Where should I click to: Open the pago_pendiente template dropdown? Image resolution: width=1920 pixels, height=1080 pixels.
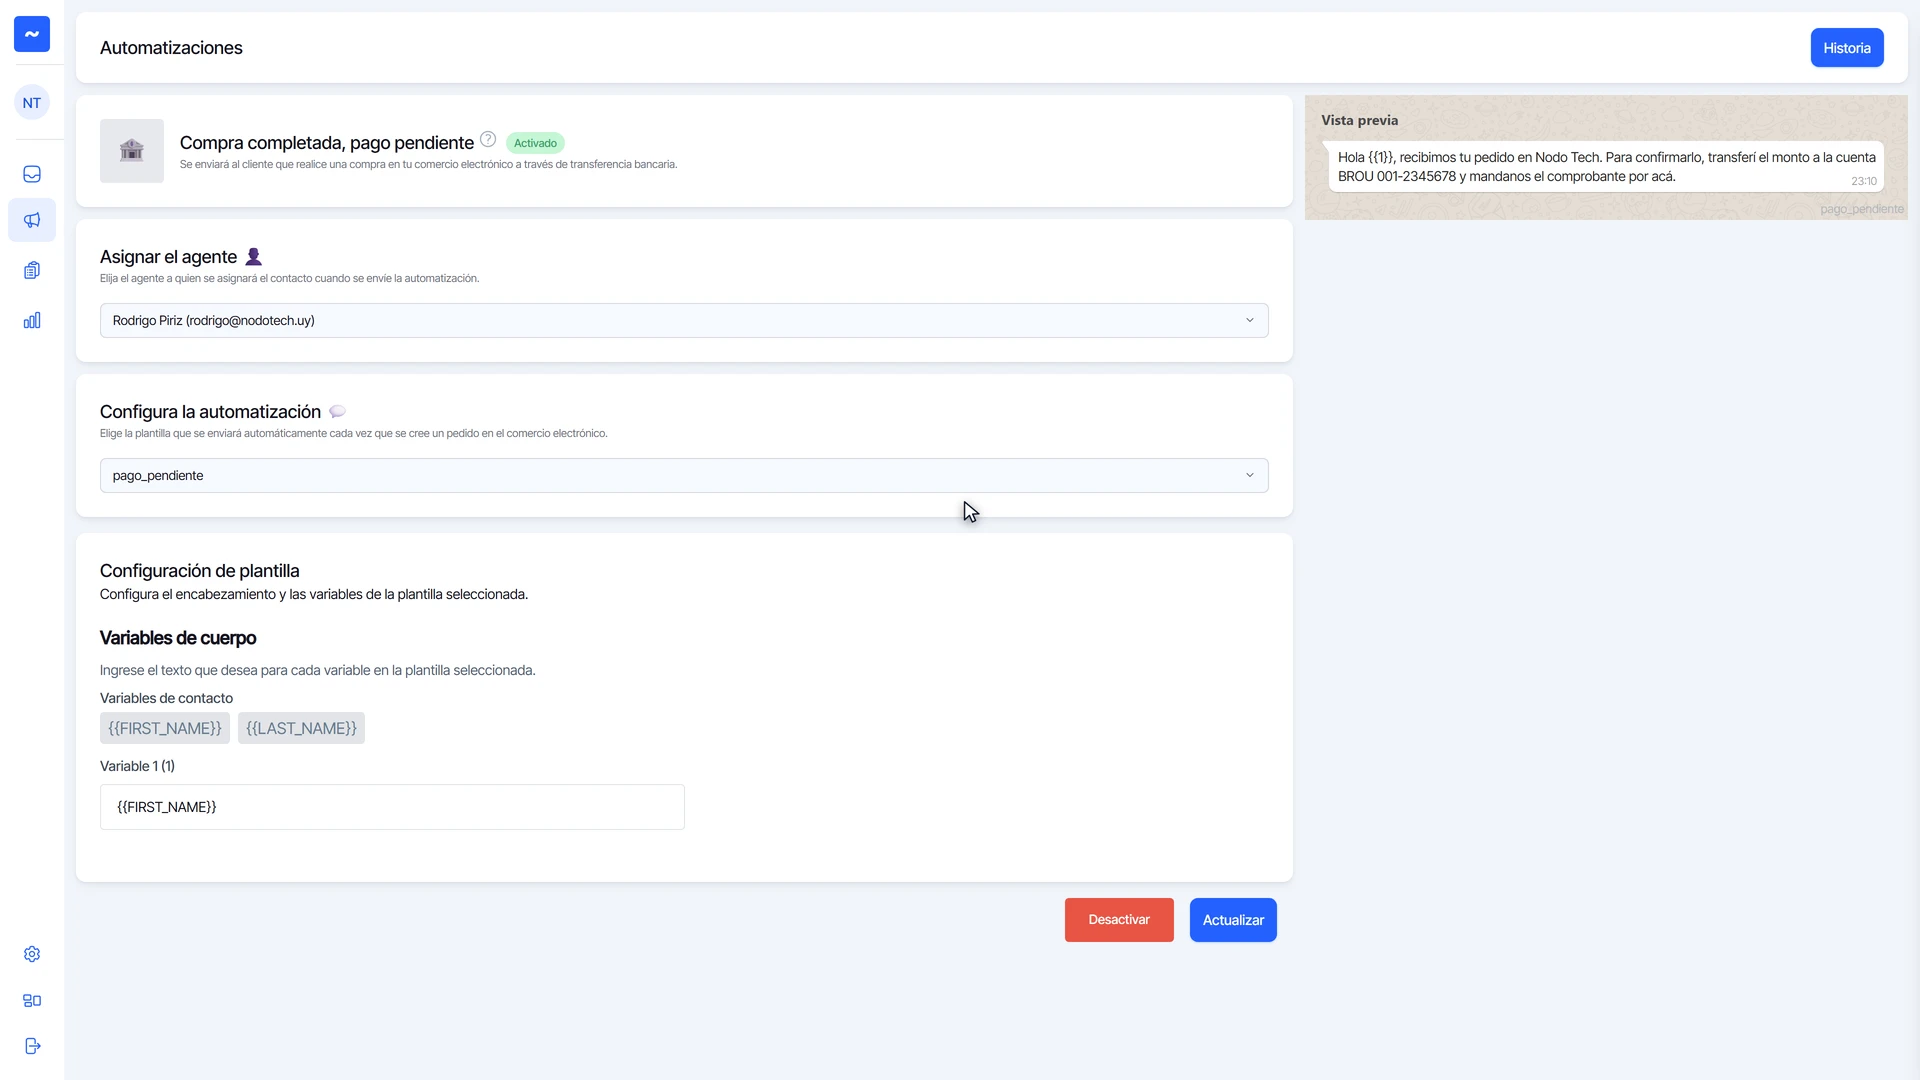(x=684, y=476)
